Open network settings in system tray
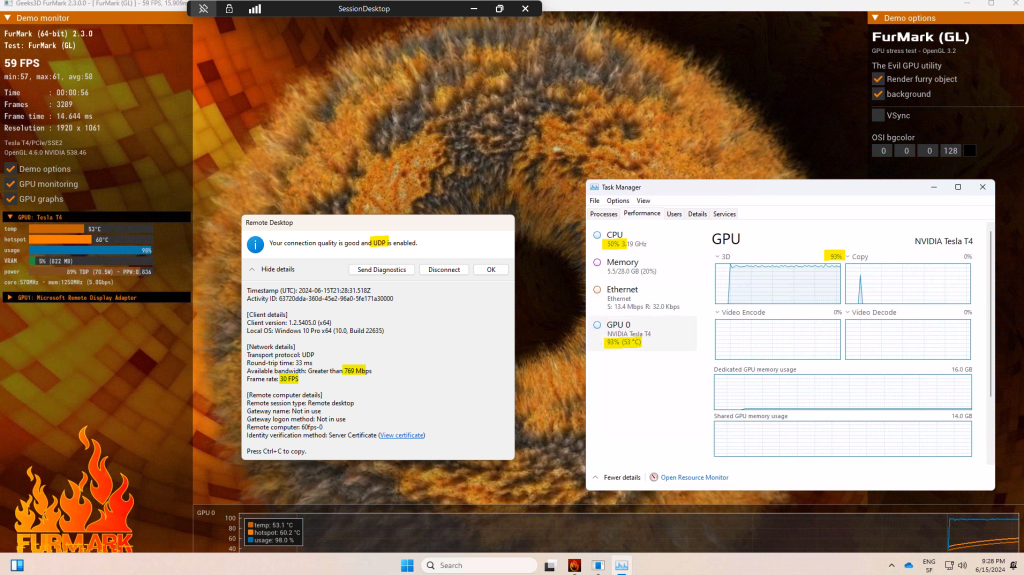1024x575 pixels. [x=949, y=565]
